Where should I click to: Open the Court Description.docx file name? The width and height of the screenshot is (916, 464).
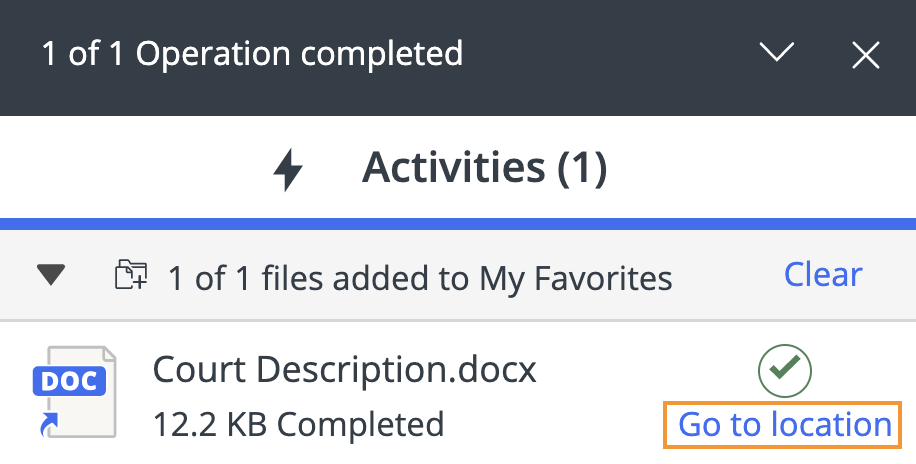click(345, 371)
